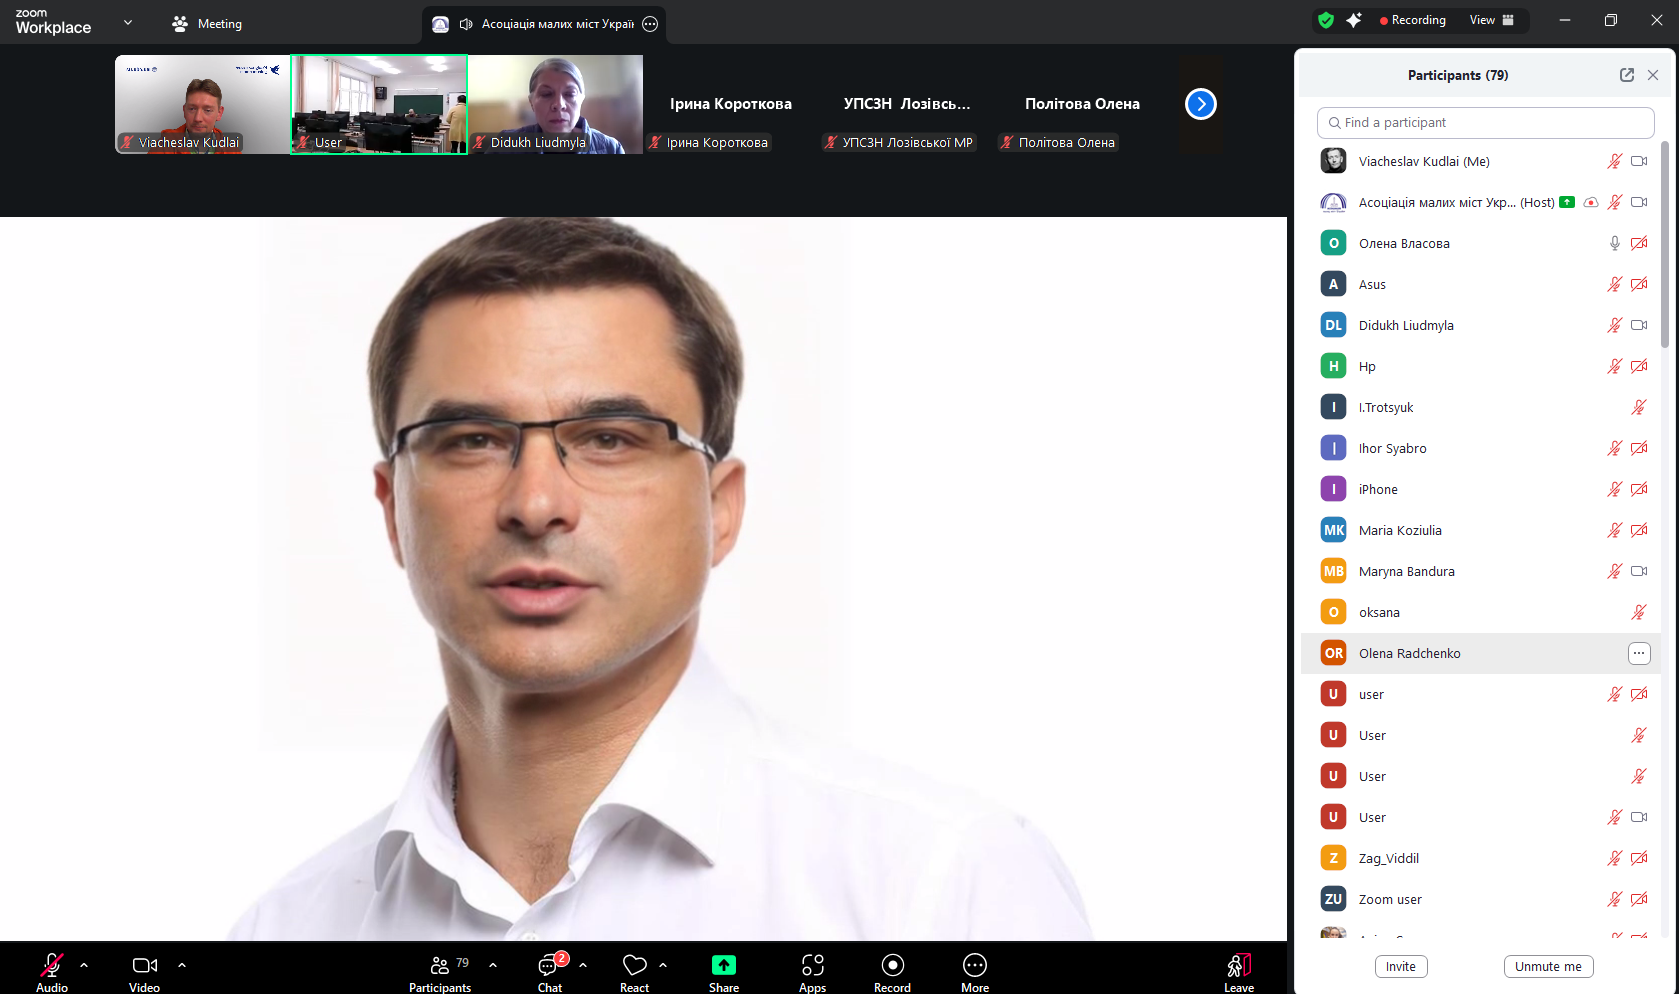Open the AI Companion sparkle icon
The height and width of the screenshot is (994, 1679).
coord(1354,20)
